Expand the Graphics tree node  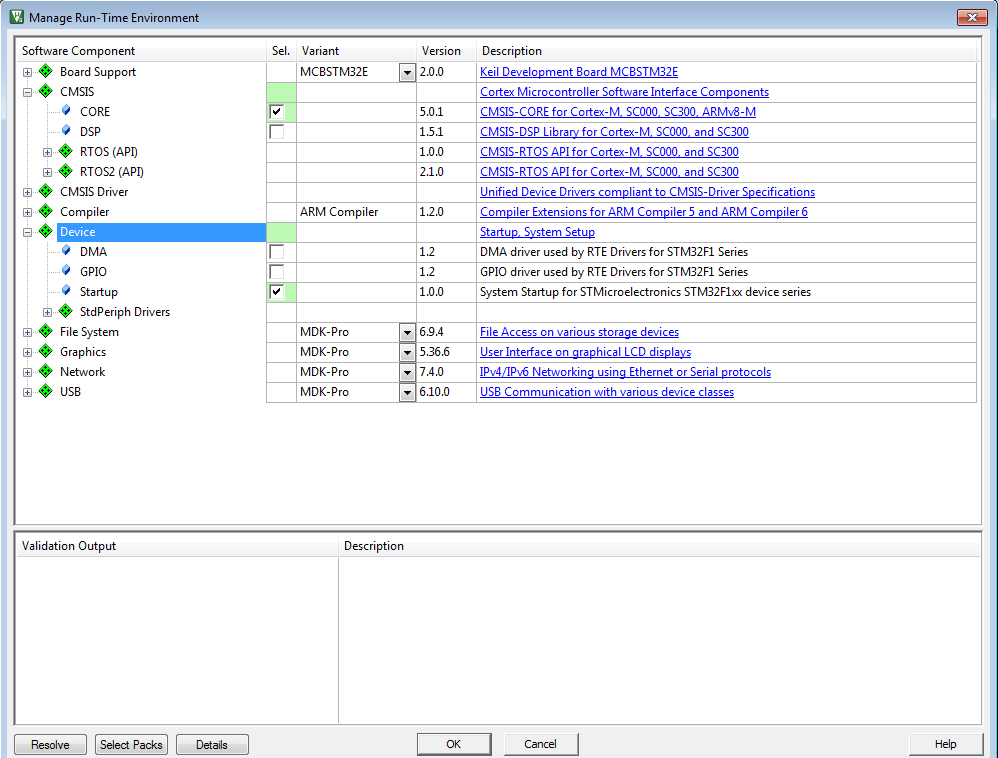[27, 353]
